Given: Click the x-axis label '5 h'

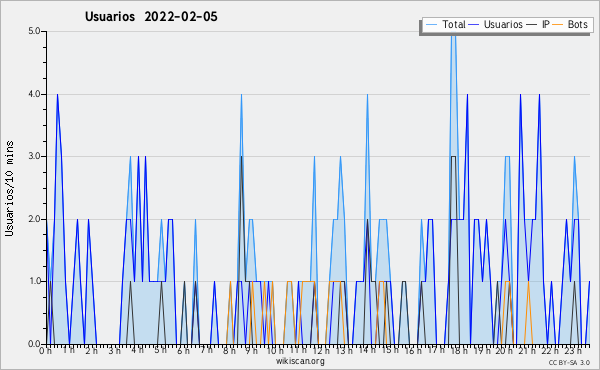Looking at the screenshot, I should click(160, 349).
